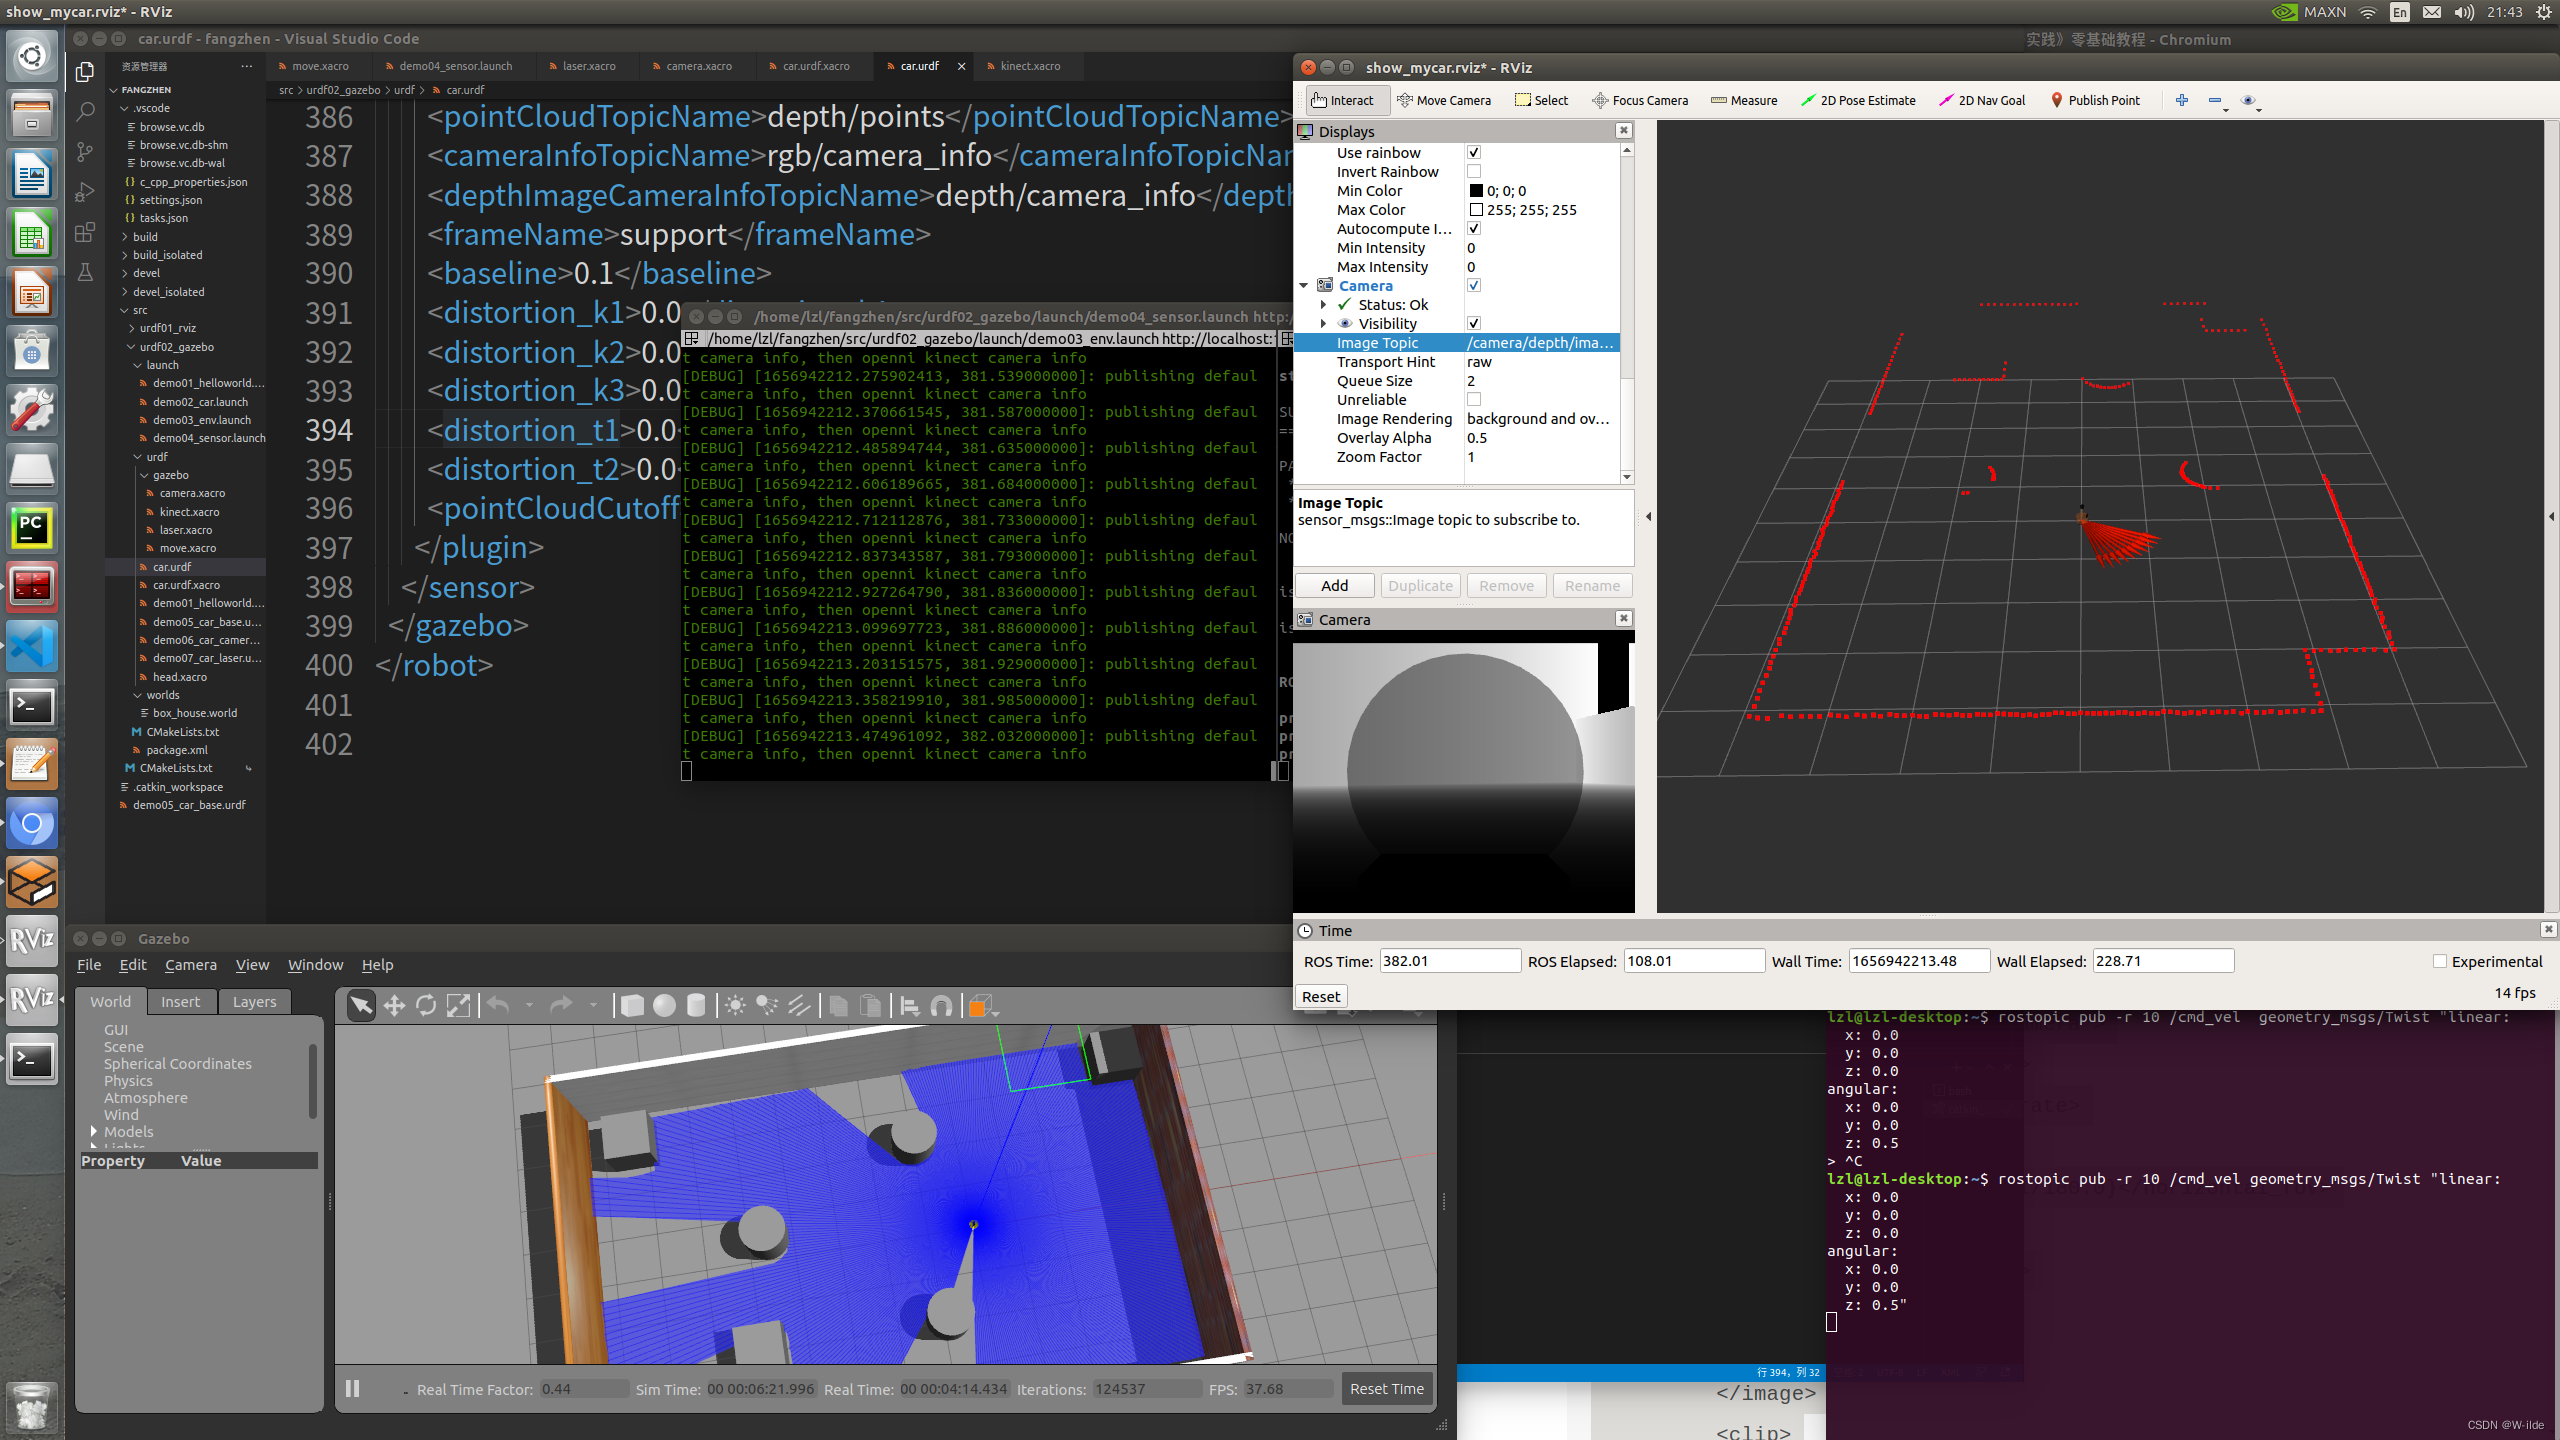
Task: Toggle Use rainbow checkbox
Action: click(x=1474, y=152)
